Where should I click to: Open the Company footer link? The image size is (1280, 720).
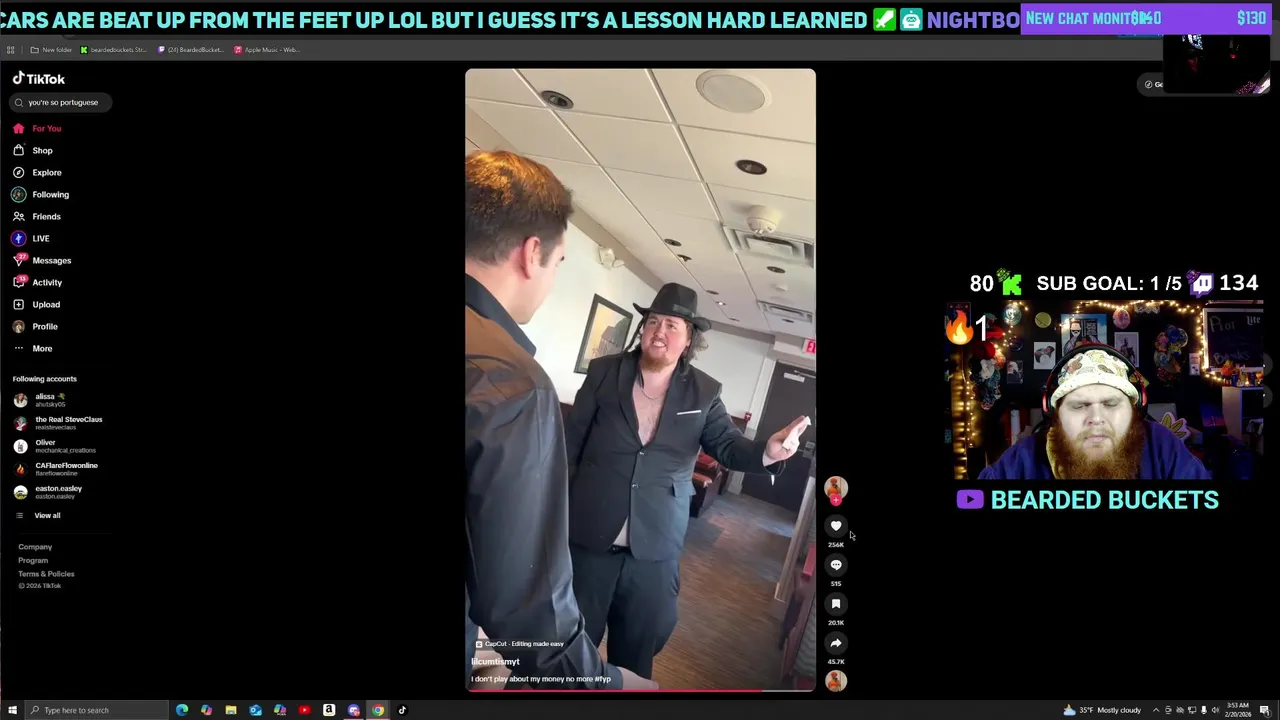35,547
